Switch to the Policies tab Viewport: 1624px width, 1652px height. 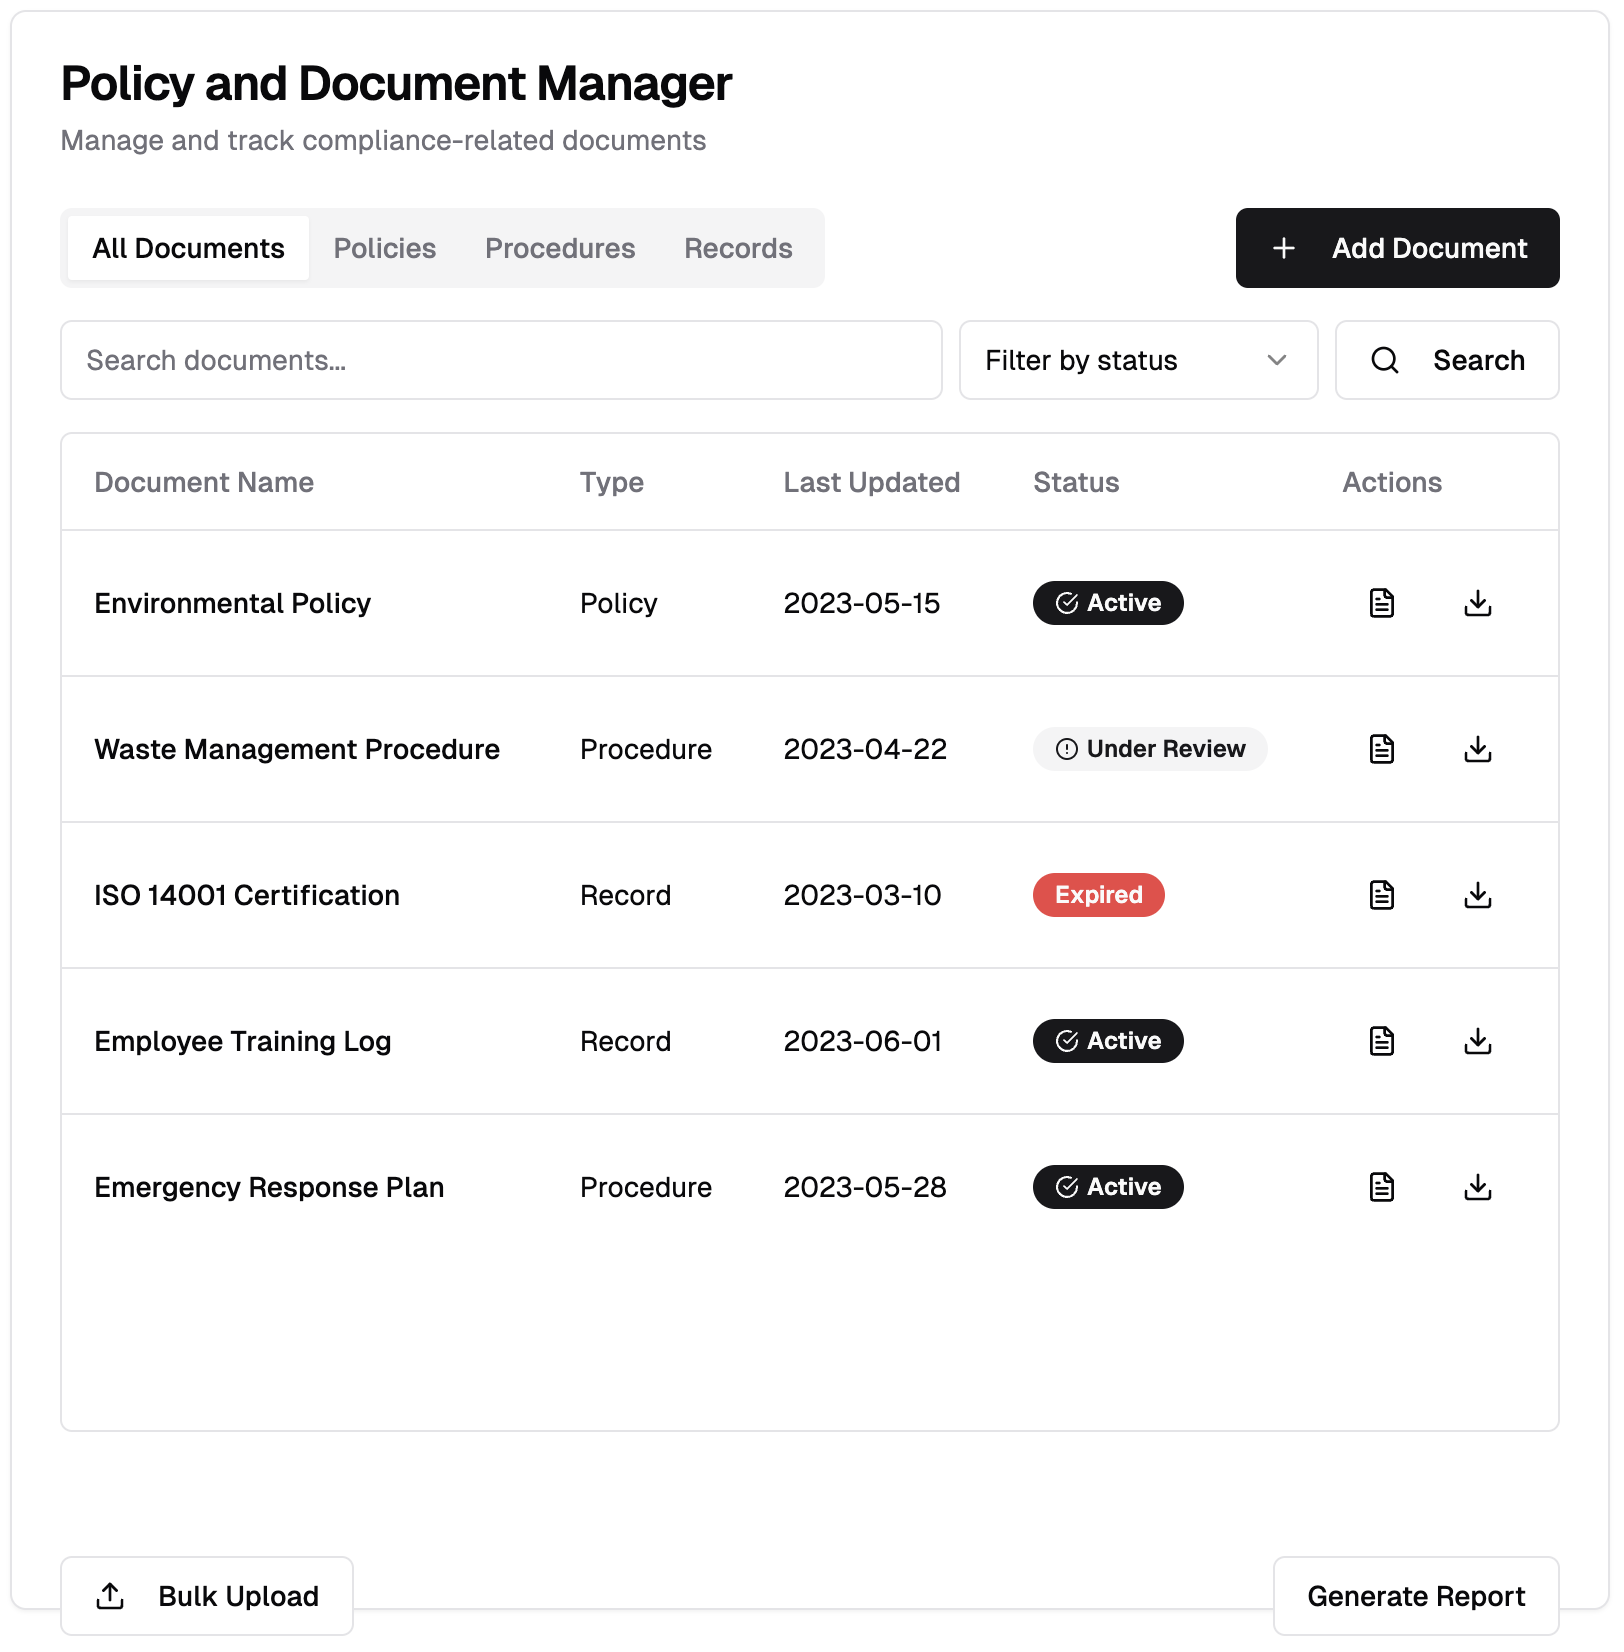[384, 248]
